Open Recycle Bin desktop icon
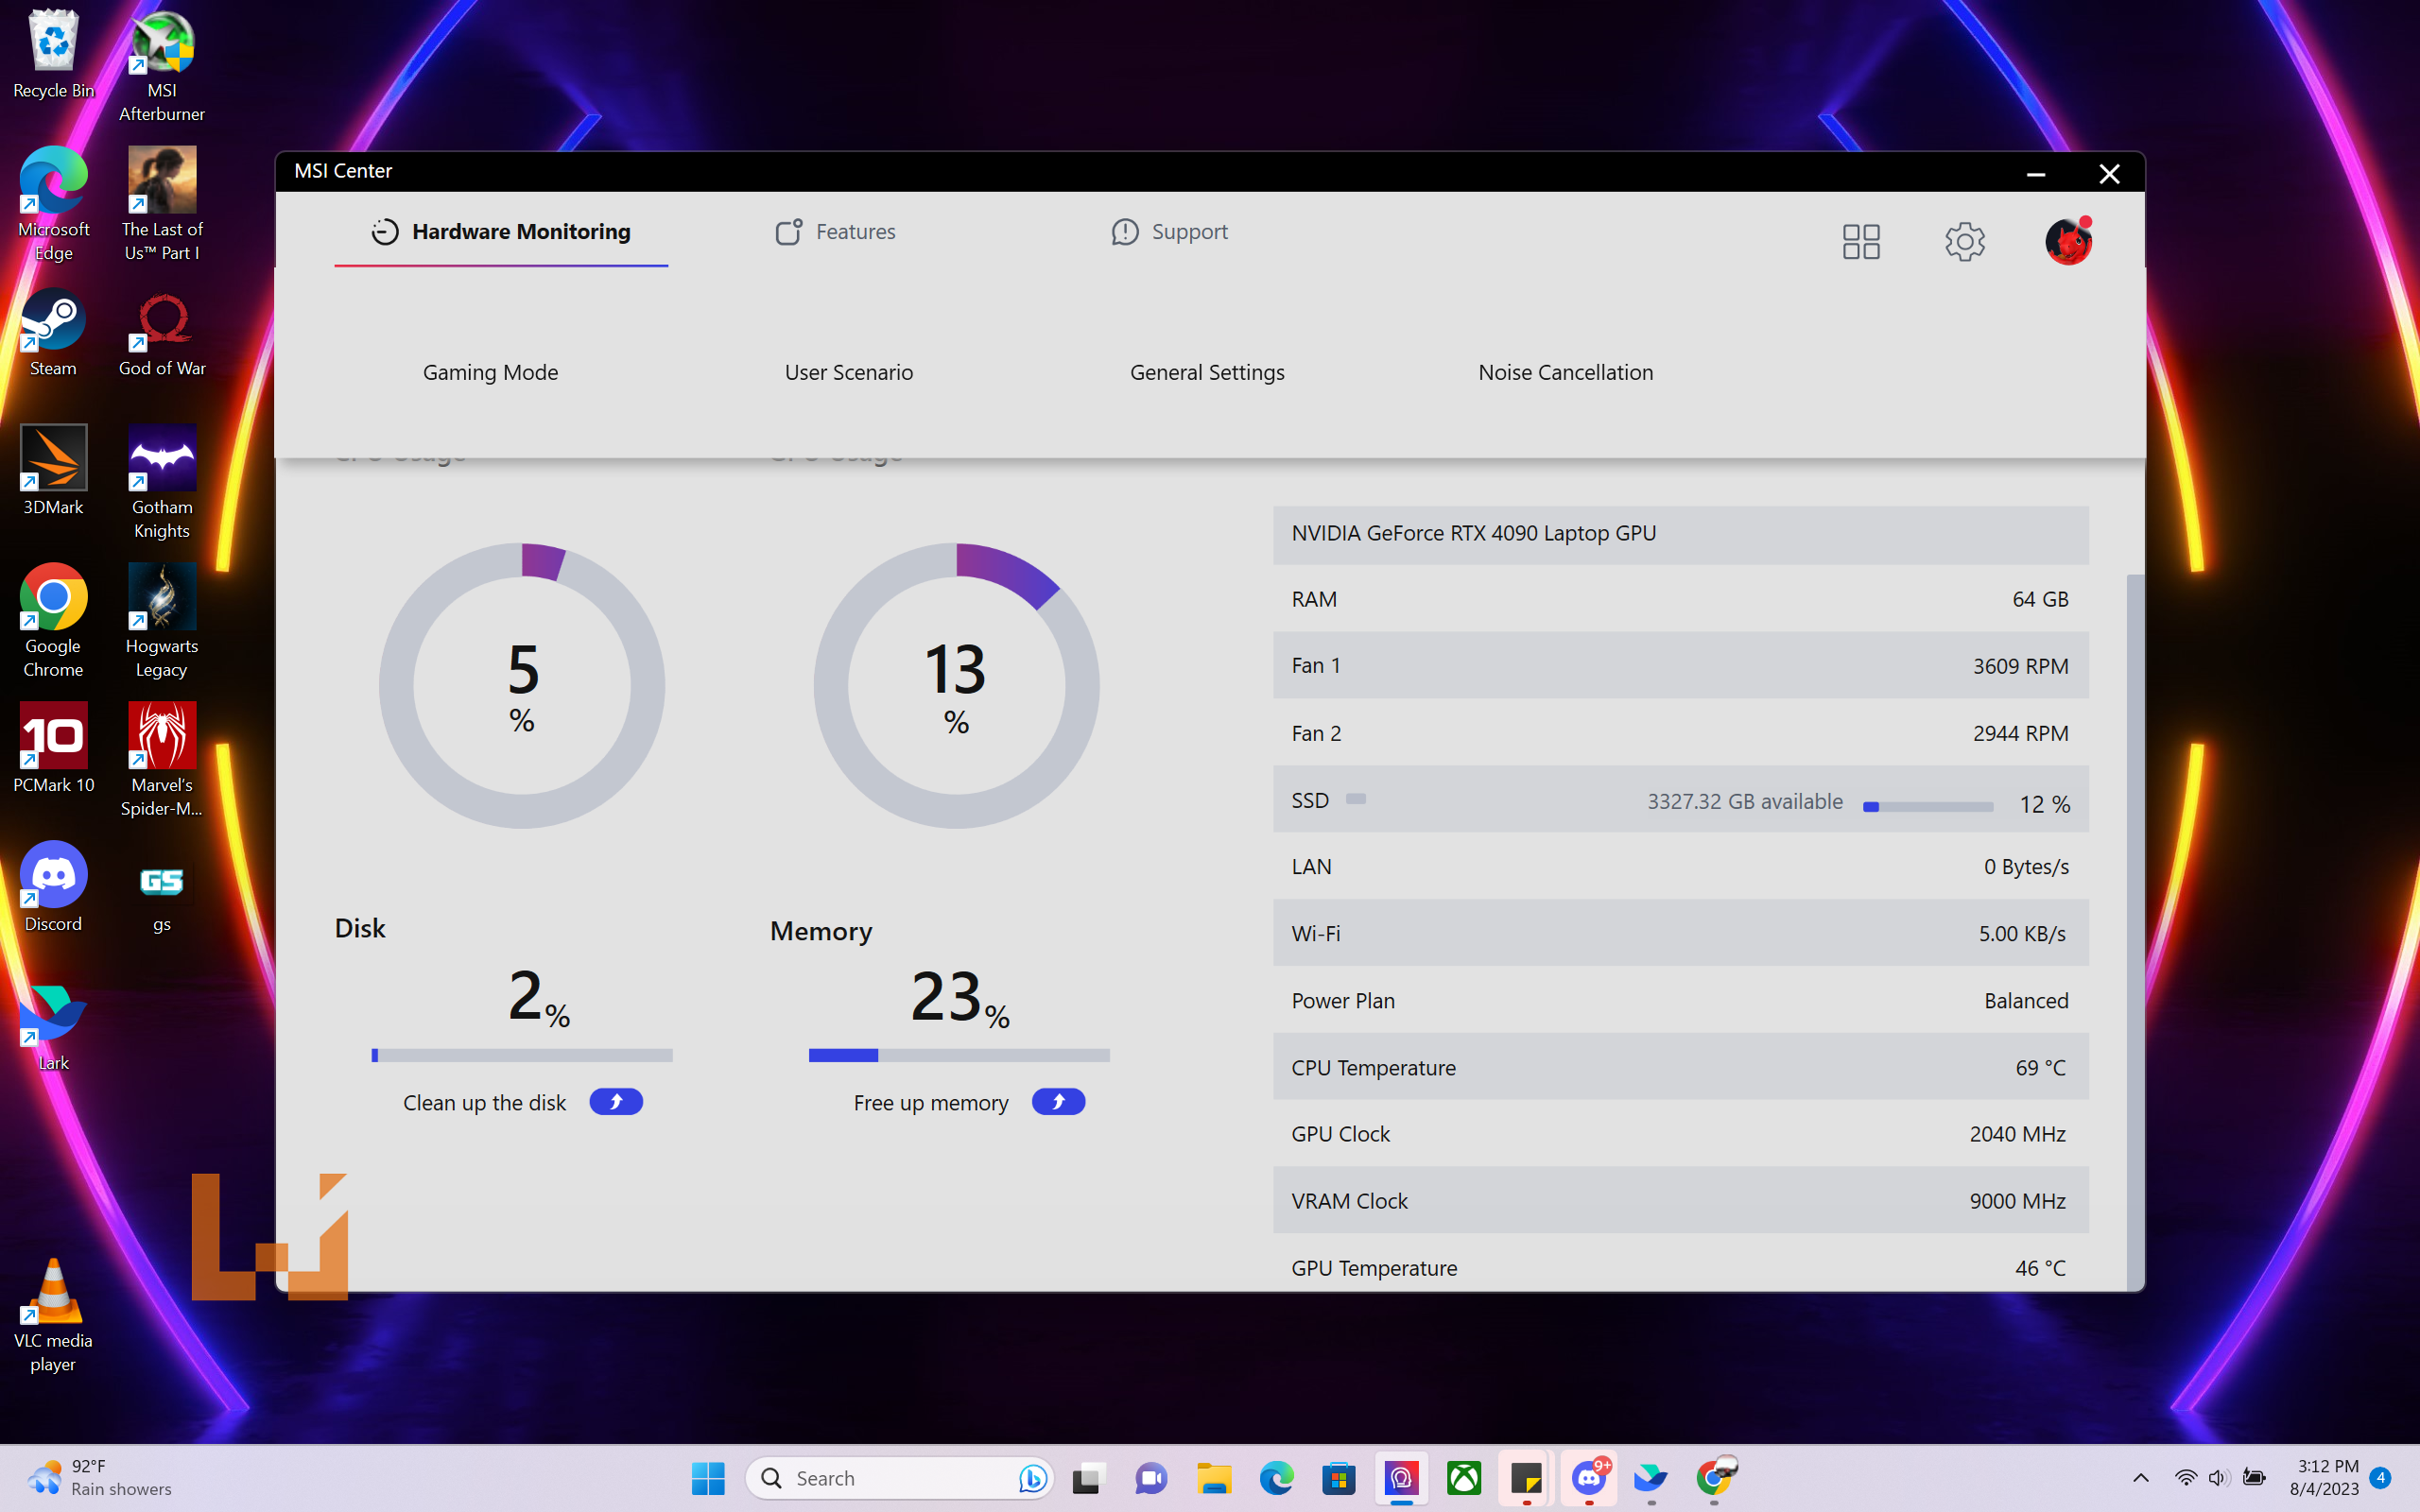 53,54
